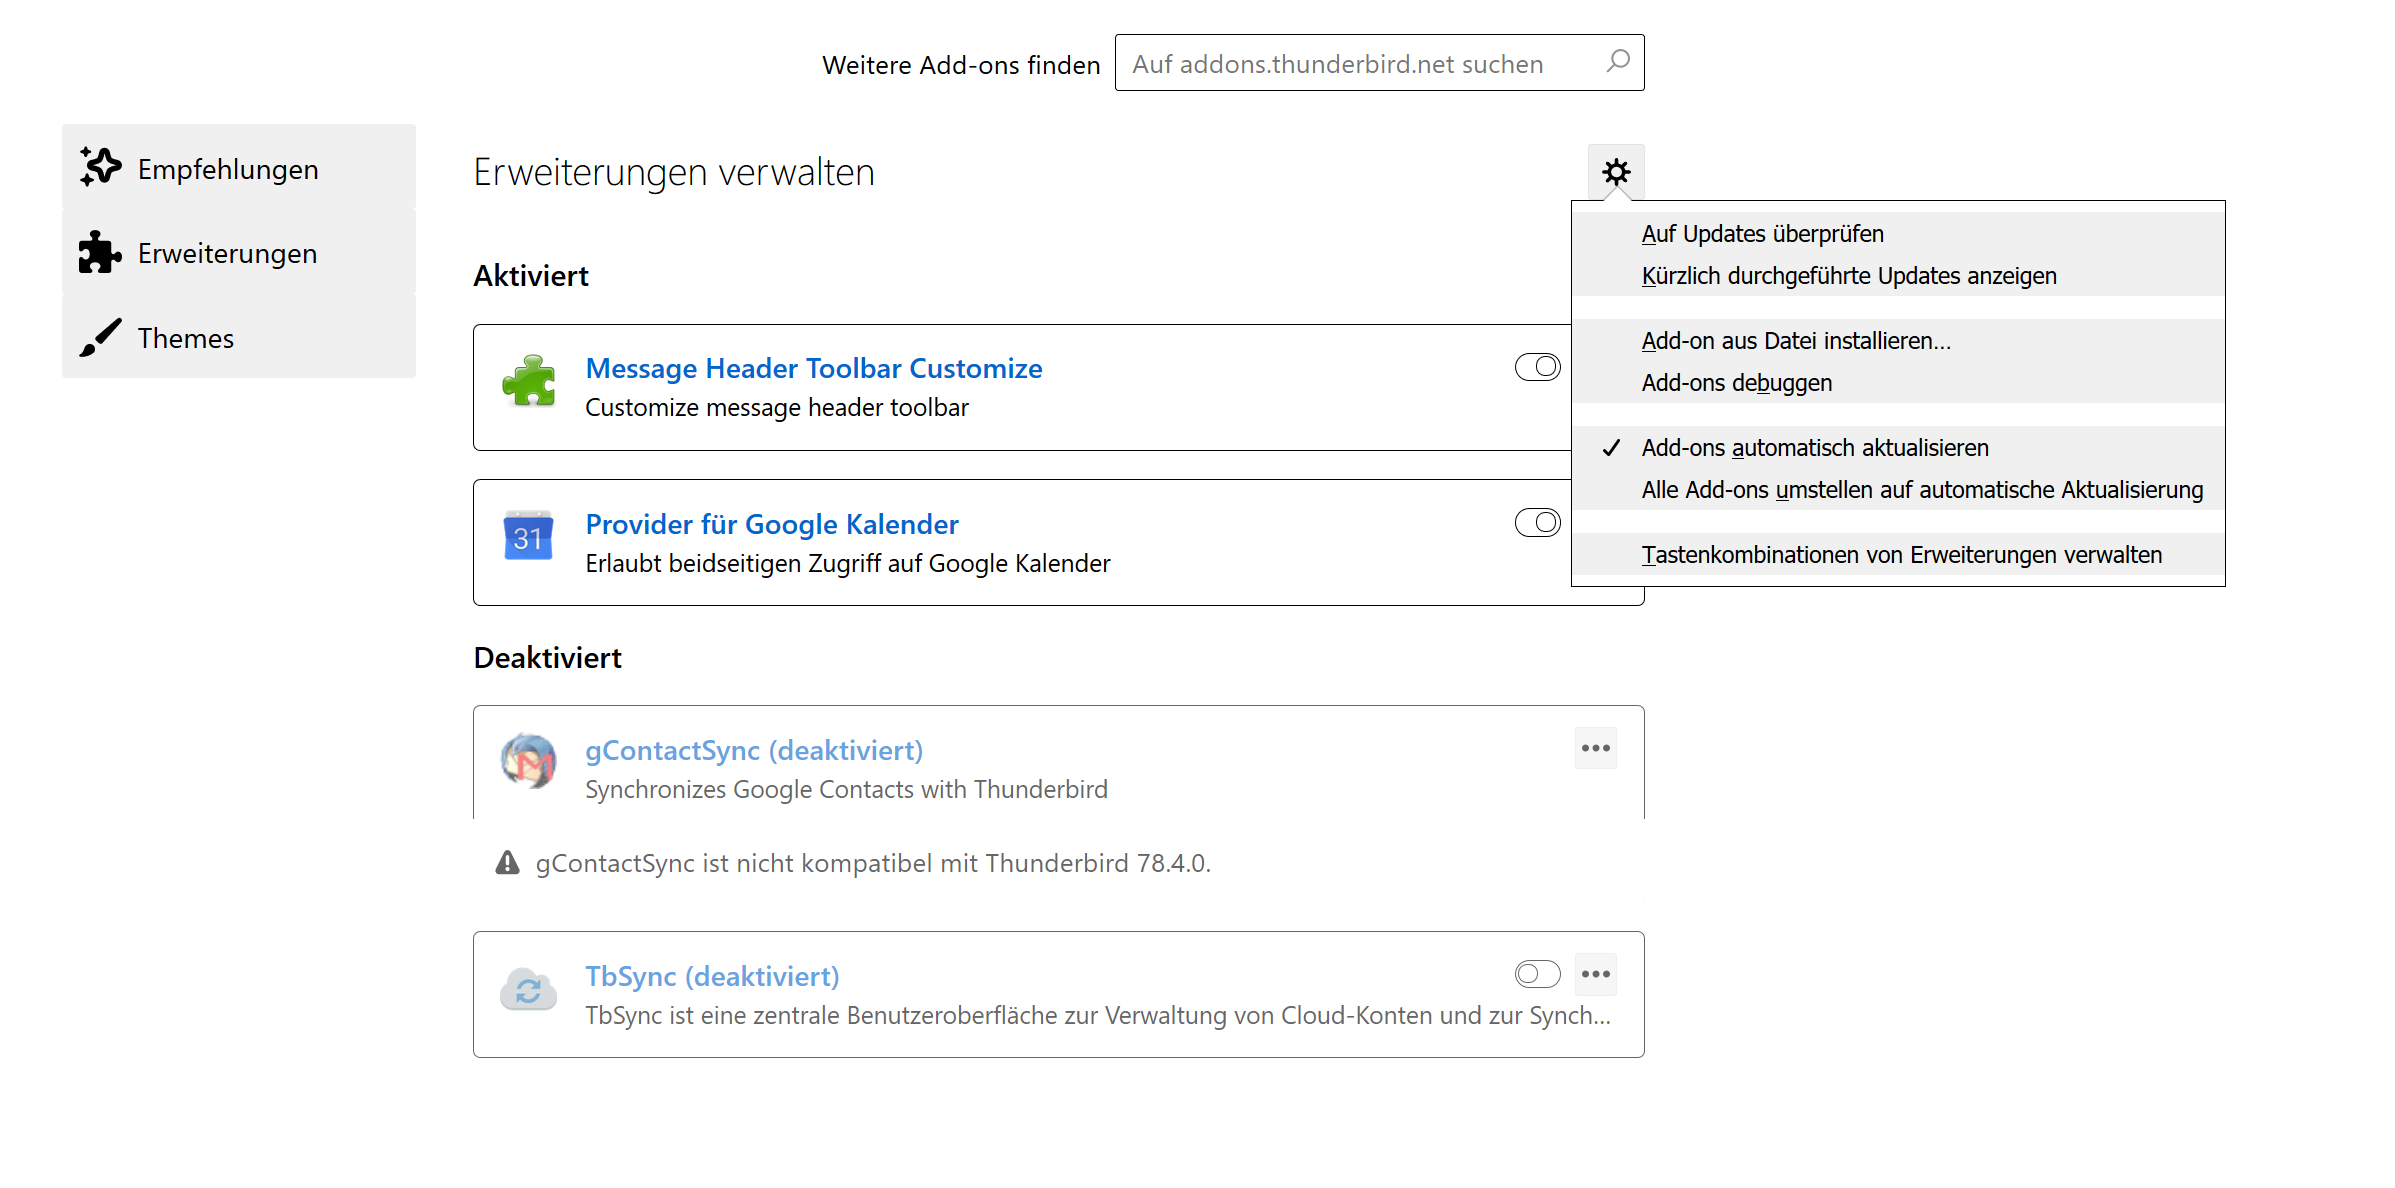
Task: Open TbSync (deaktiviert) details link
Action: (x=712, y=976)
